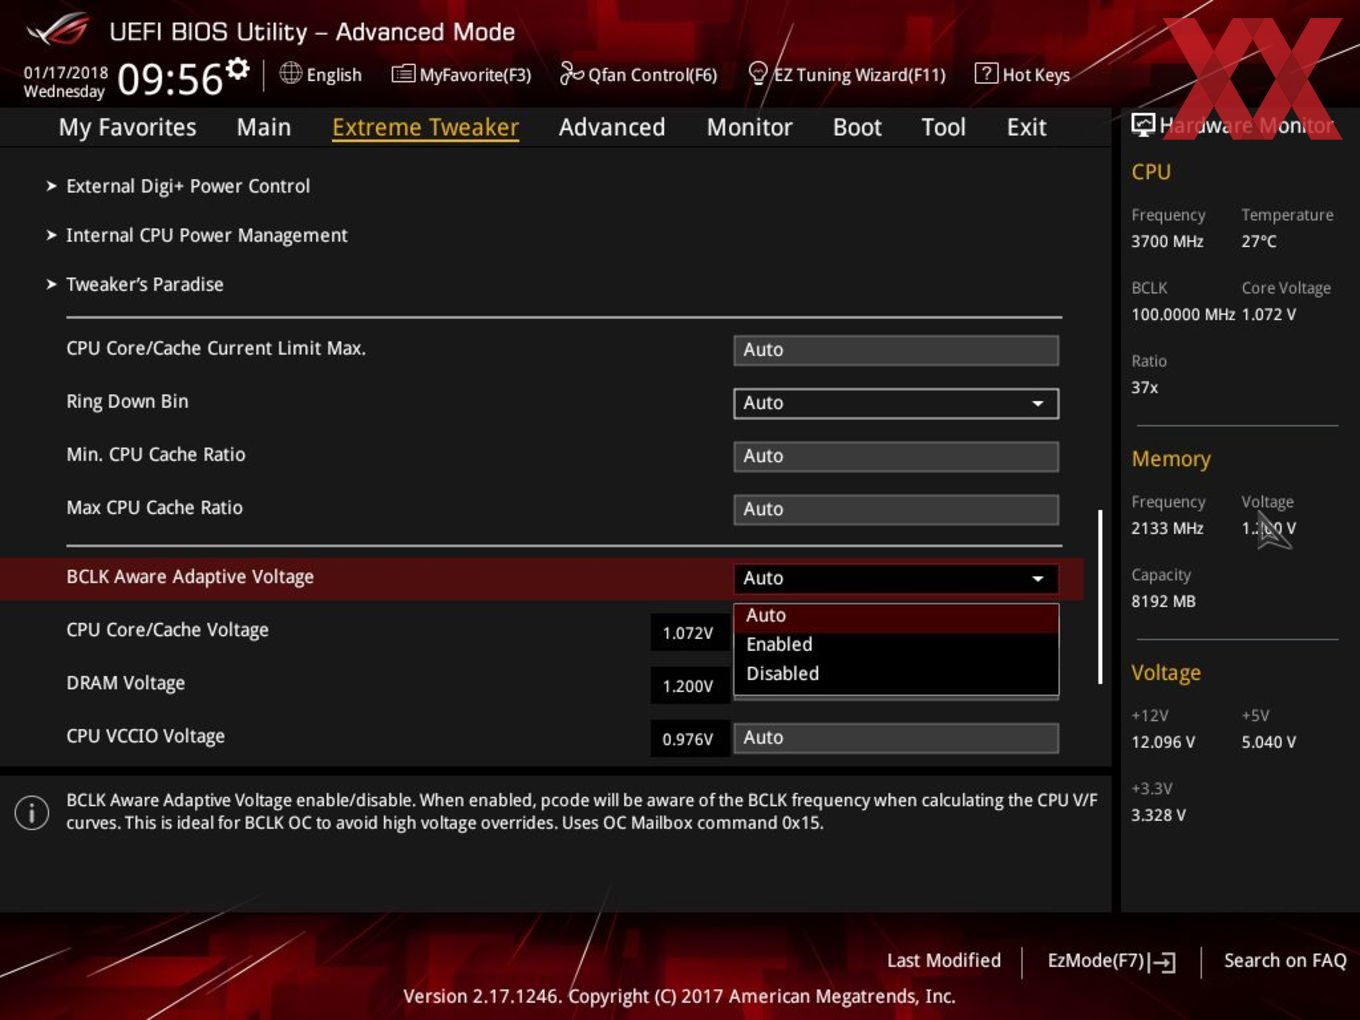Open Ring Down Bin dropdown
1360x1020 pixels.
point(896,403)
